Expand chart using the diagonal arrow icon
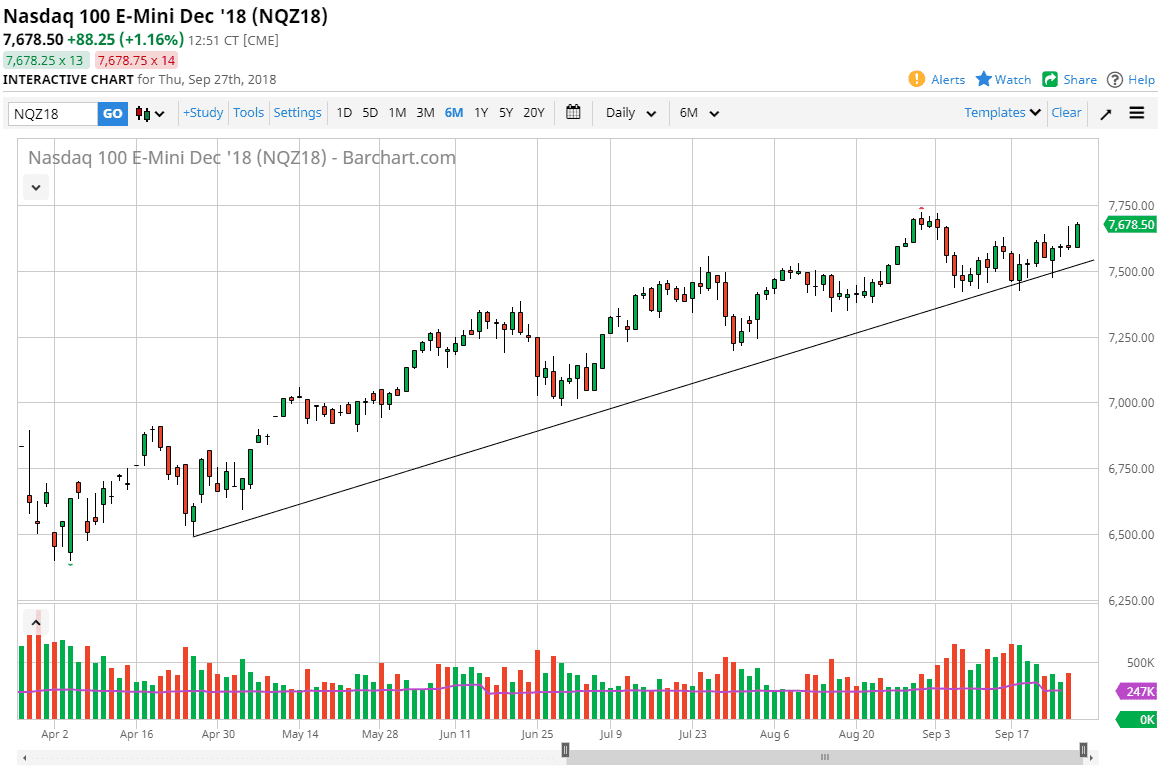The width and height of the screenshot is (1171, 772). pyautogui.click(x=1105, y=113)
